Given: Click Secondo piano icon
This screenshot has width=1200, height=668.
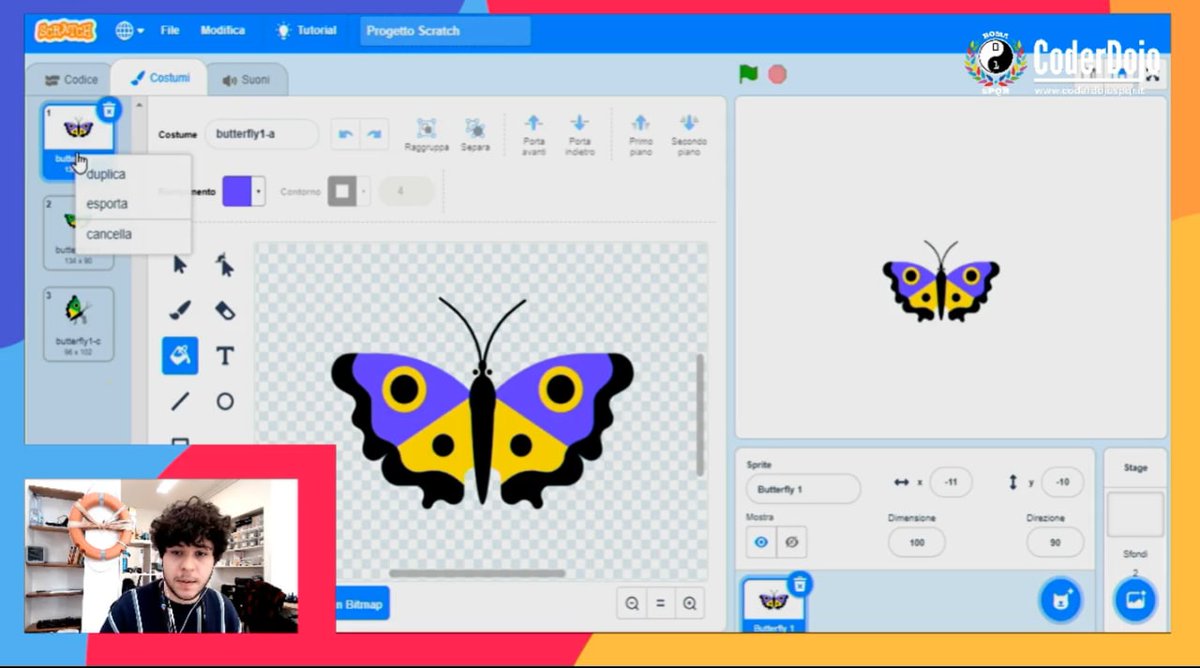Looking at the screenshot, I should click(x=689, y=123).
